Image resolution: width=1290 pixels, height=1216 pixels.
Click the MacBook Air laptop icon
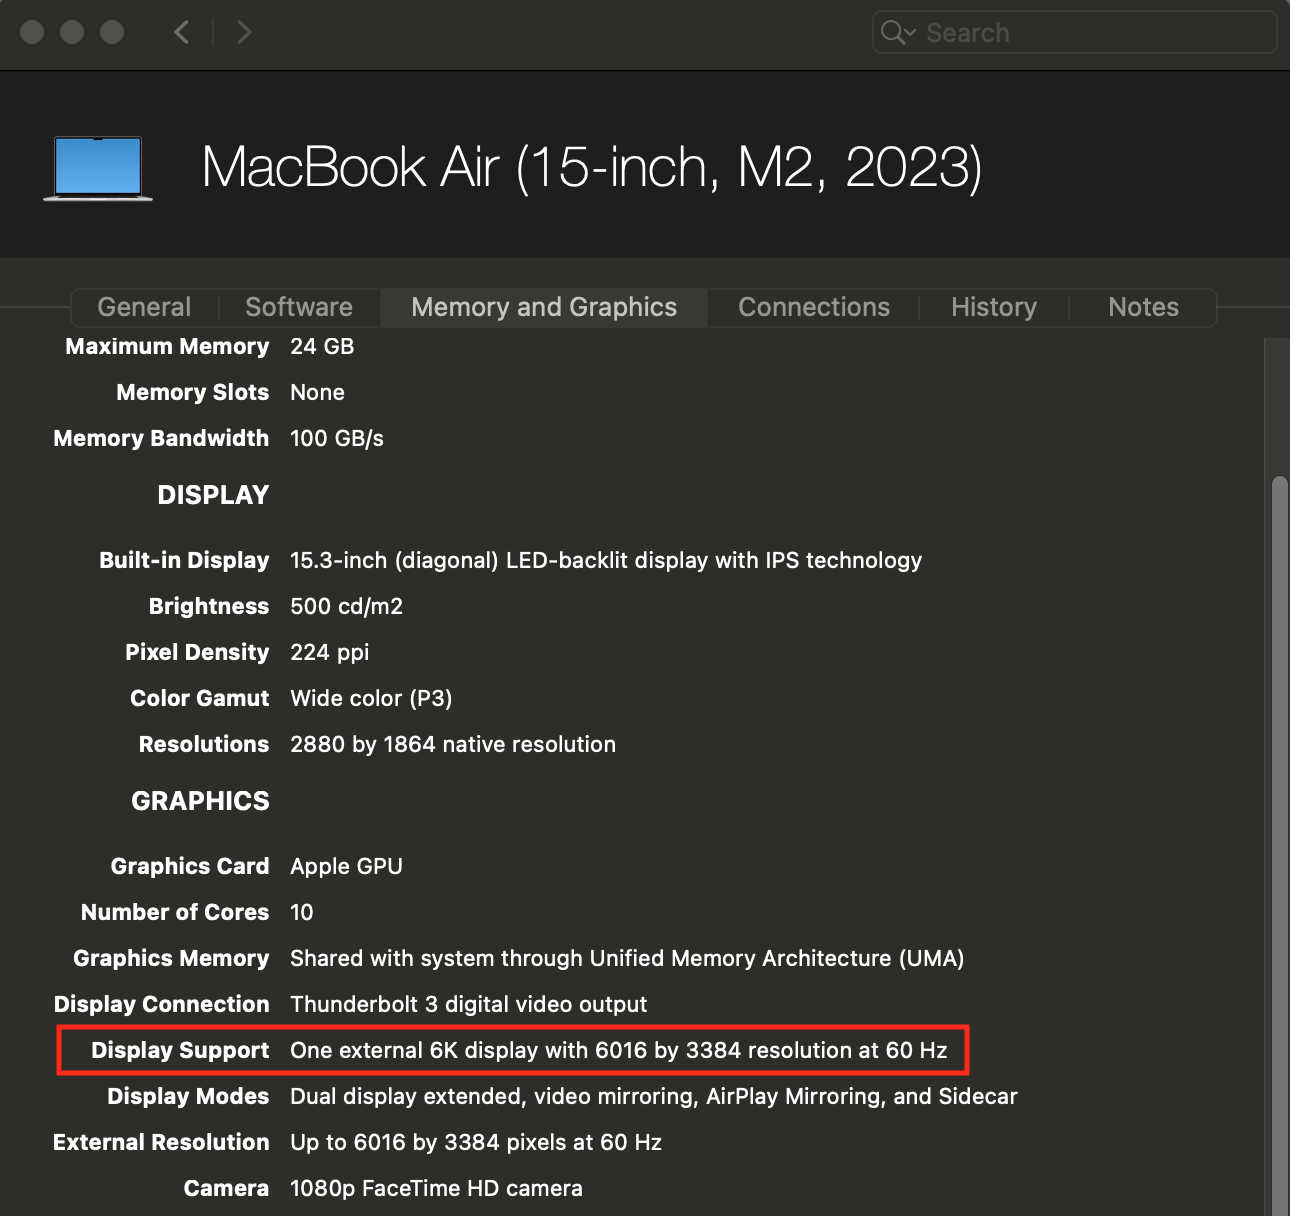pos(98,168)
